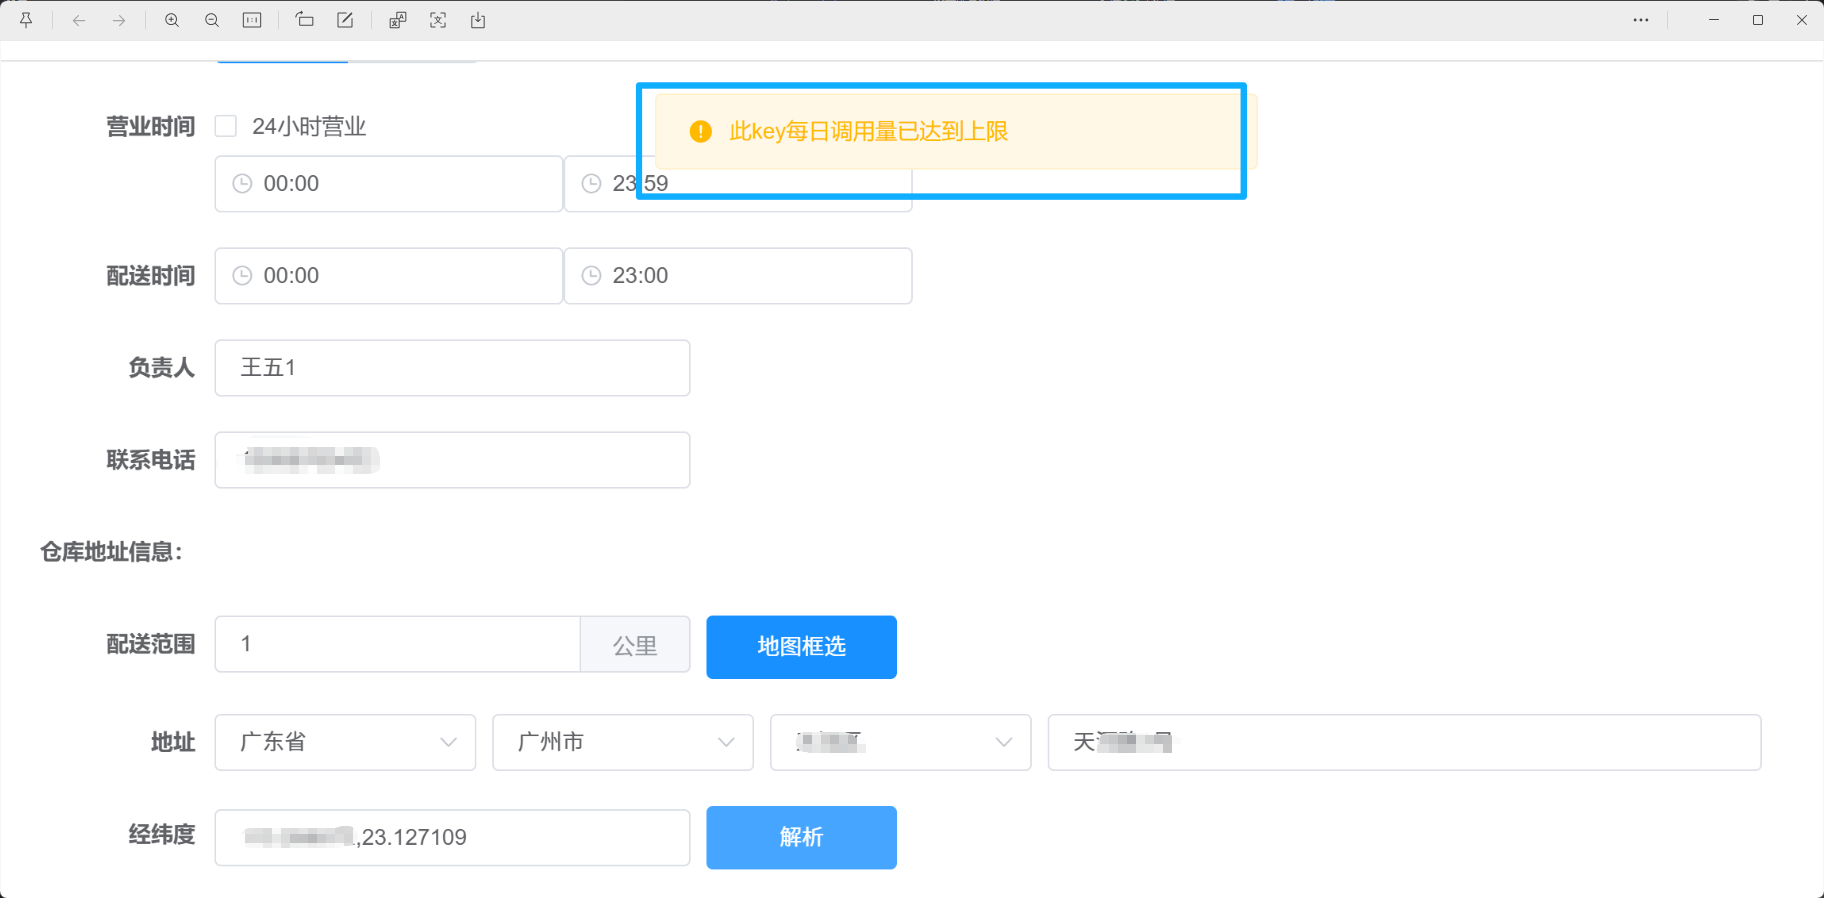Click the zoom in magnifier icon

172,20
